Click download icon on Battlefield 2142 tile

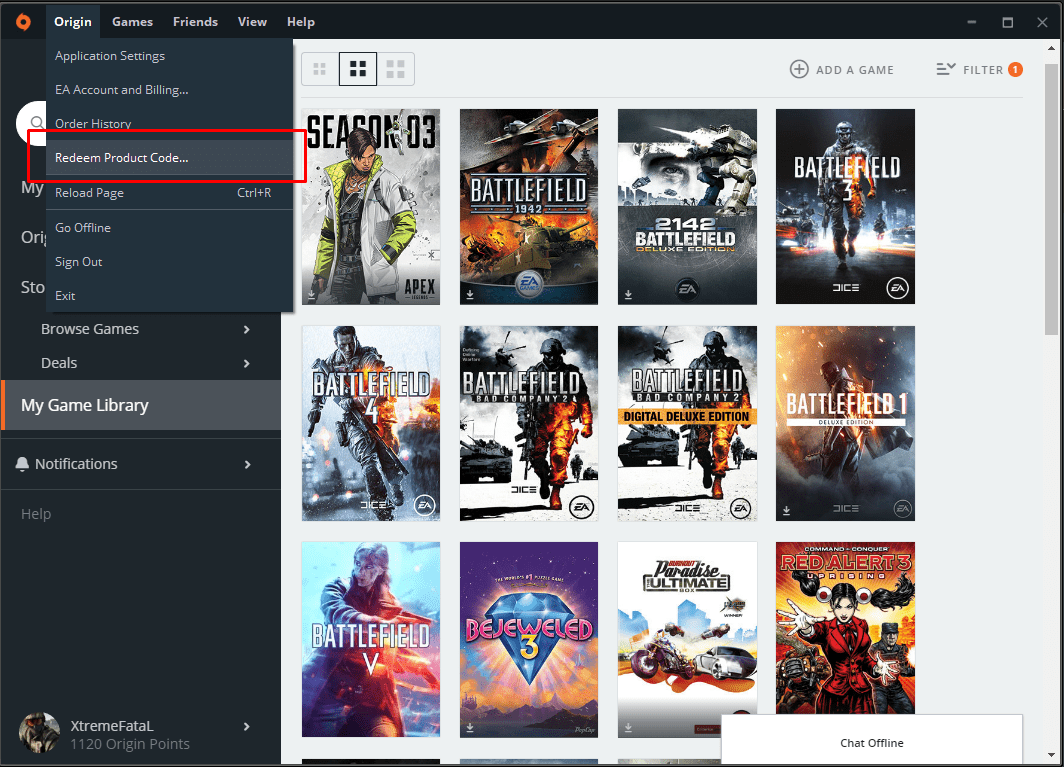point(628,295)
